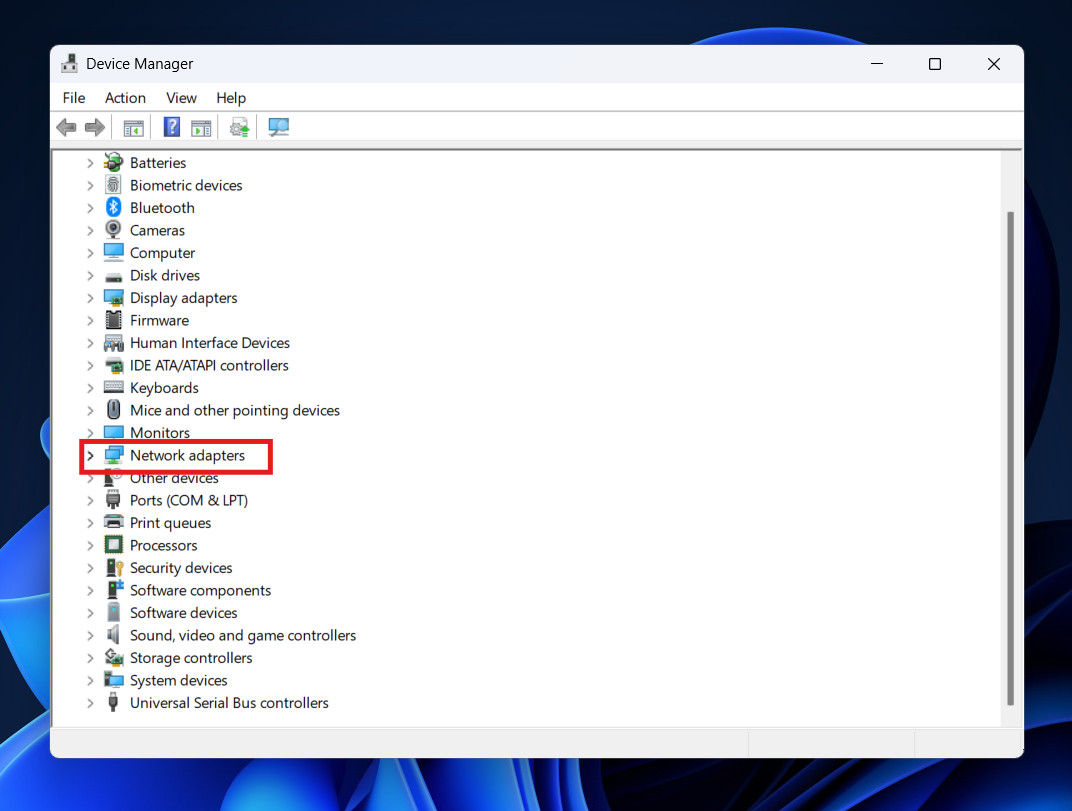Select Mice and other pointing devices
The image size is (1072, 811).
pos(234,410)
